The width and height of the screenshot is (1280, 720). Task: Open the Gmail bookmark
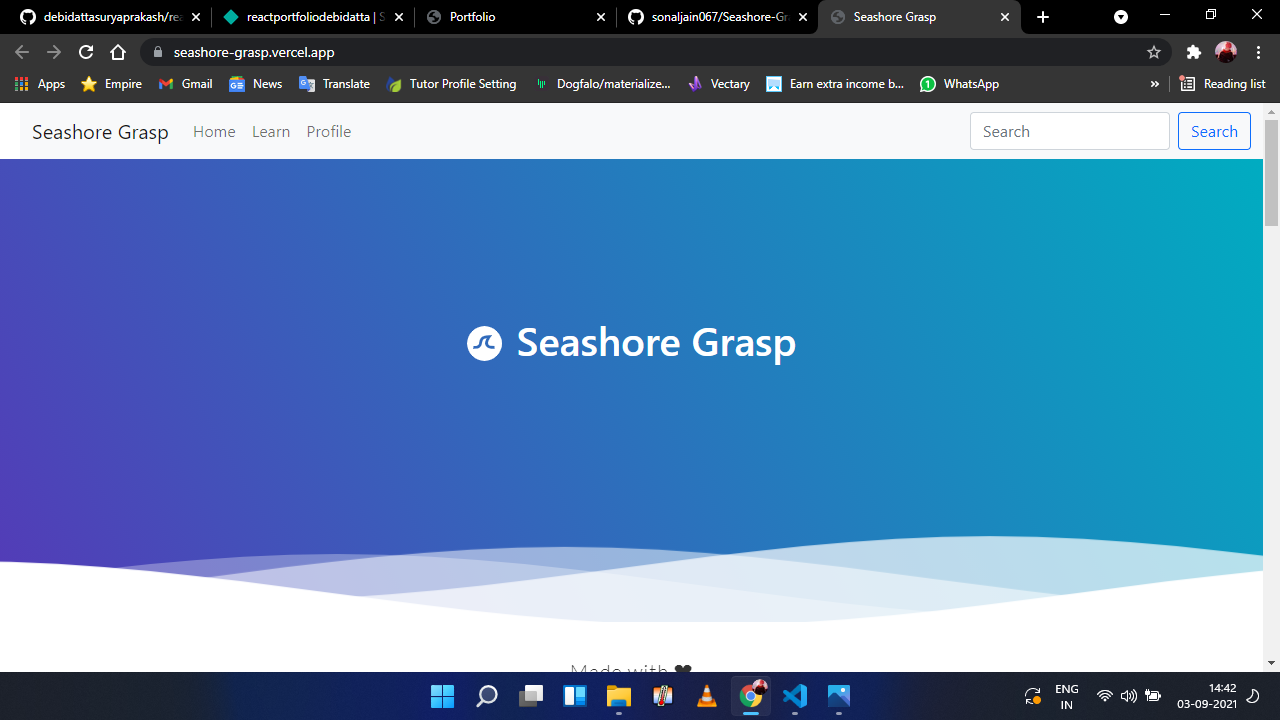tap(185, 84)
